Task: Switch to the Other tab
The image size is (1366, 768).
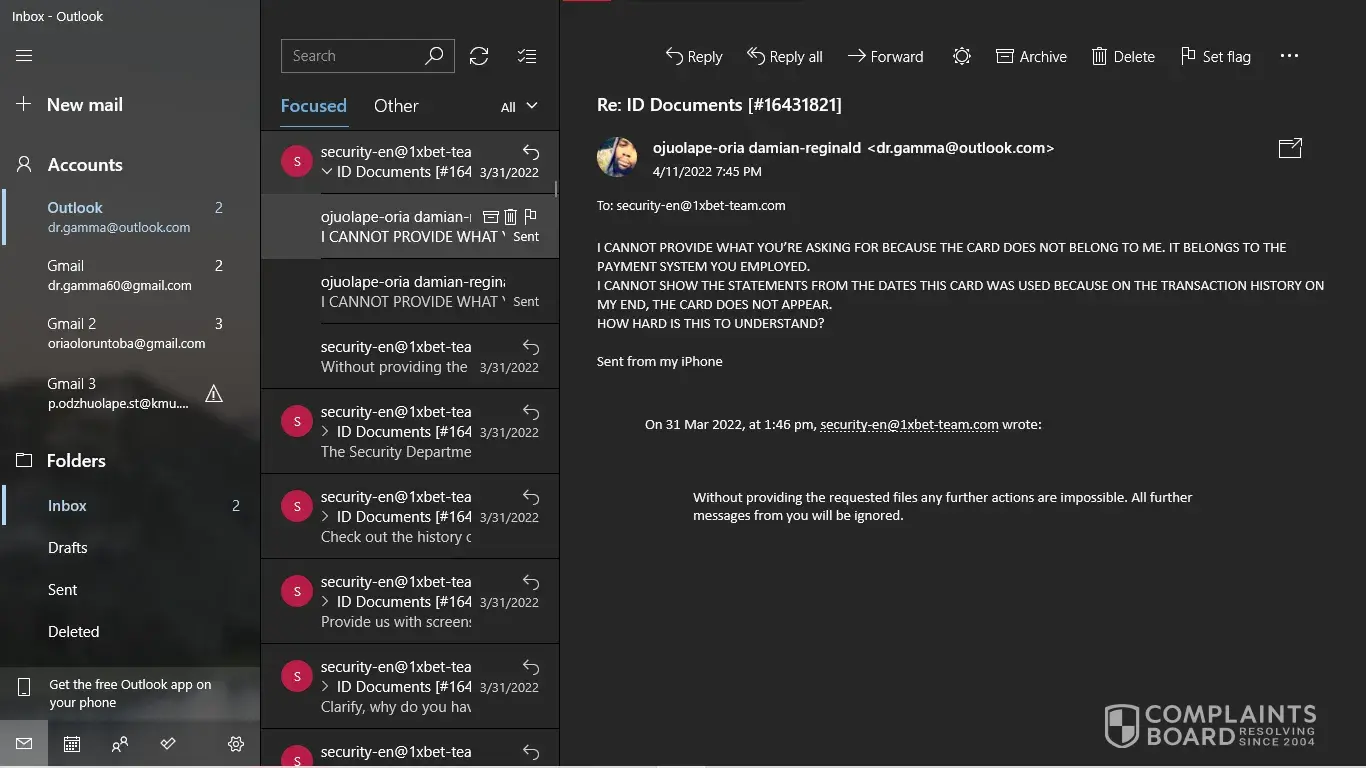Action: pos(396,106)
